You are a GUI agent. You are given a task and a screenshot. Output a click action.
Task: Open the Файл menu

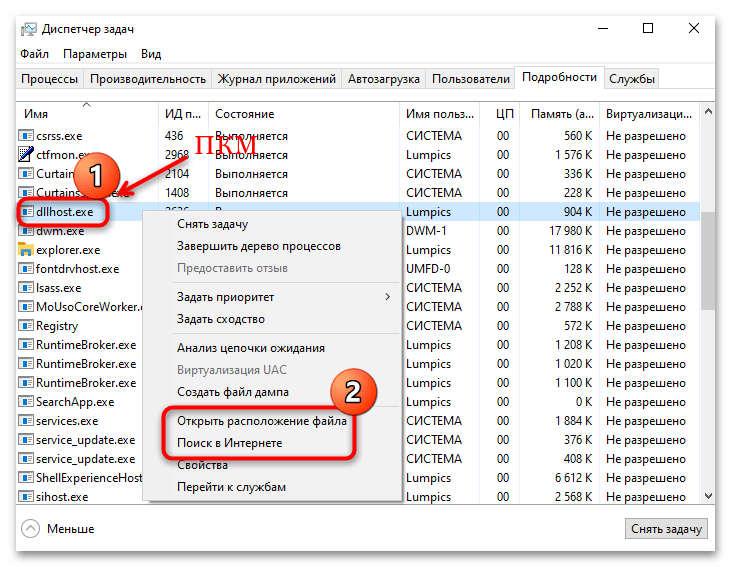point(34,54)
